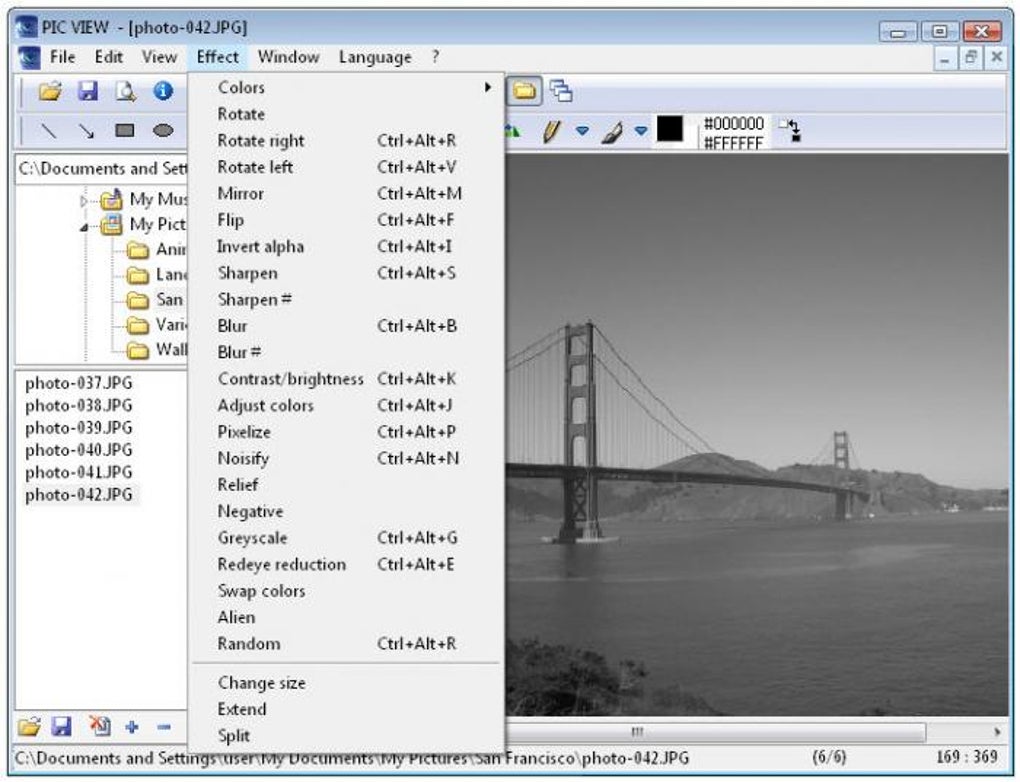Select the filled ellipse shape tool
Image resolution: width=1020 pixels, height=782 pixels.
162,130
